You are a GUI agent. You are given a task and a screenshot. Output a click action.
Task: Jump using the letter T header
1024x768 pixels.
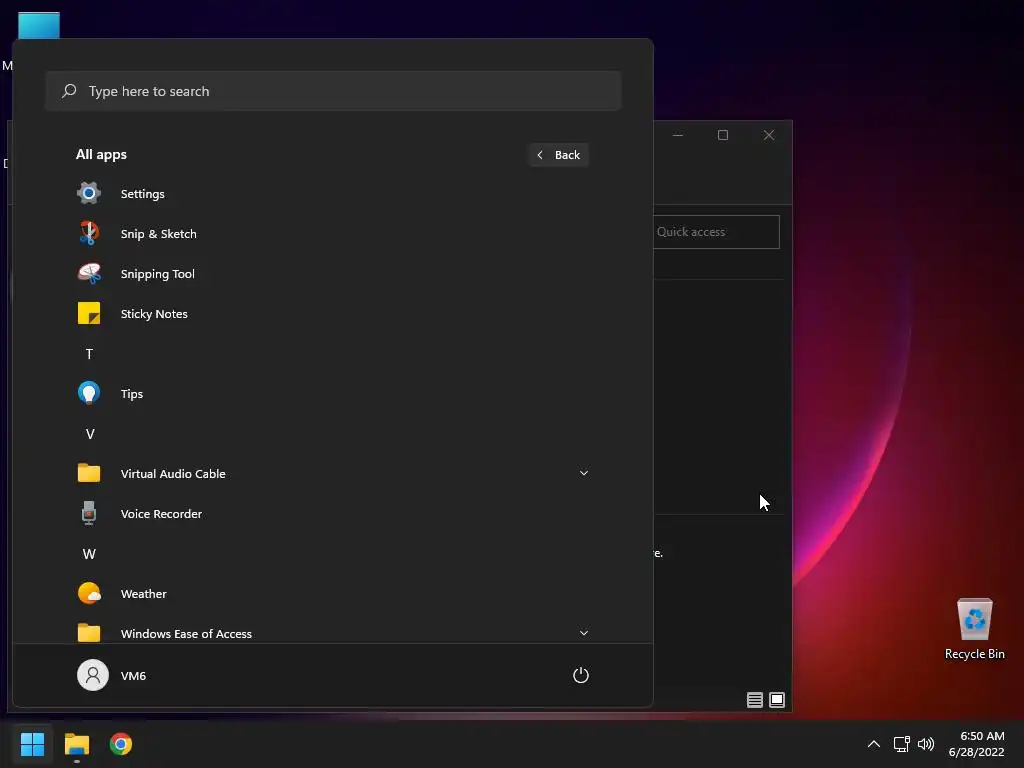click(x=89, y=354)
